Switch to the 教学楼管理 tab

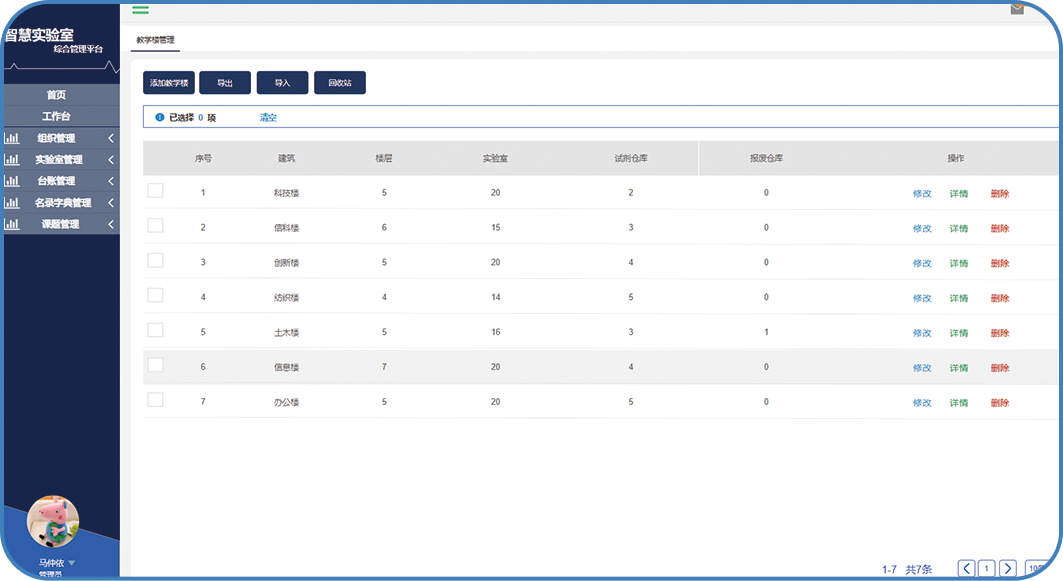[156, 40]
